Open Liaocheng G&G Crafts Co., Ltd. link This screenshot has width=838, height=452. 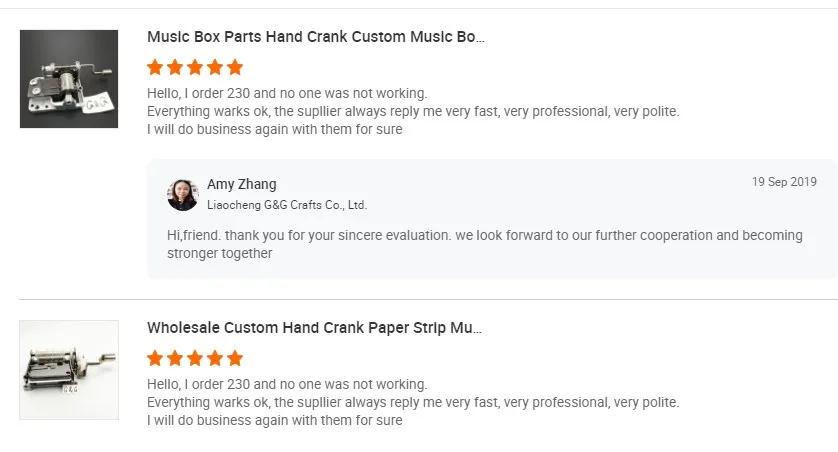click(286, 205)
